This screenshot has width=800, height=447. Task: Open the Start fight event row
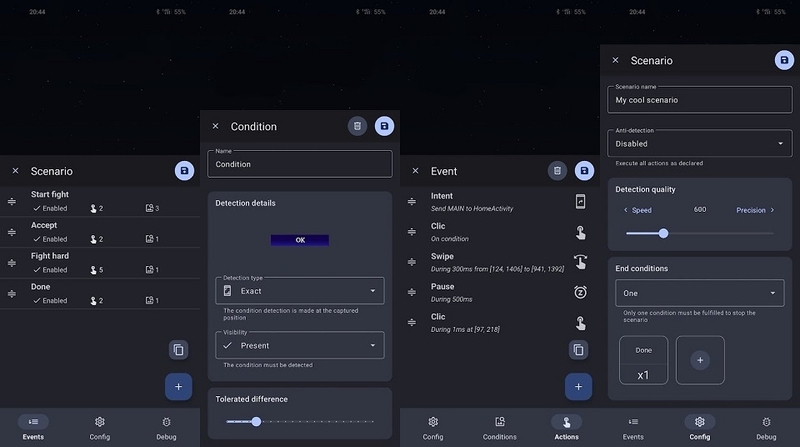[x=100, y=201]
